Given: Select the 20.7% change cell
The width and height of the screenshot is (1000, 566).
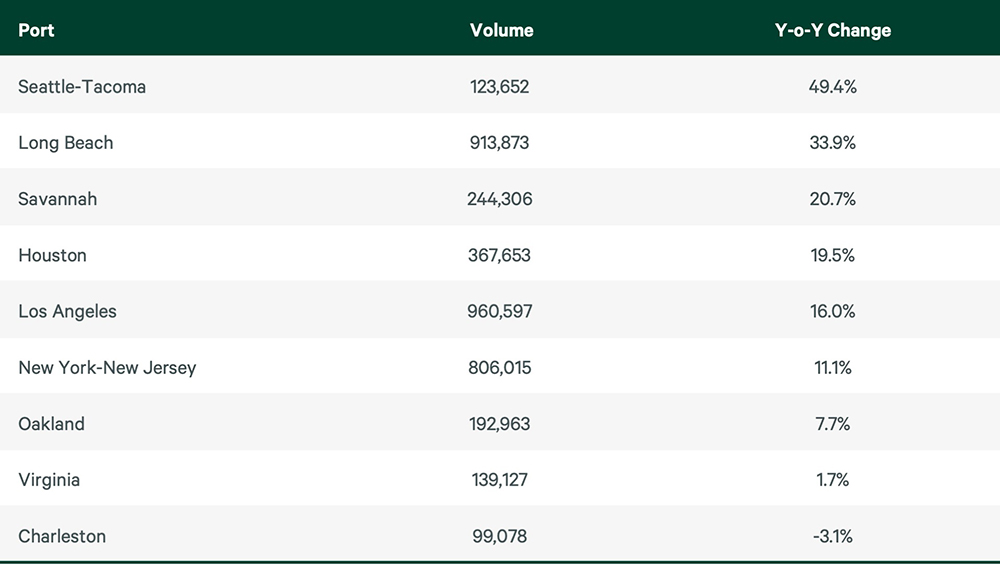Looking at the screenshot, I should (832, 199).
